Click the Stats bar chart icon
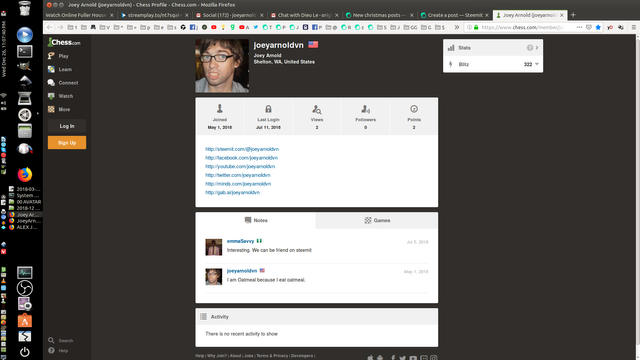 click(451, 48)
